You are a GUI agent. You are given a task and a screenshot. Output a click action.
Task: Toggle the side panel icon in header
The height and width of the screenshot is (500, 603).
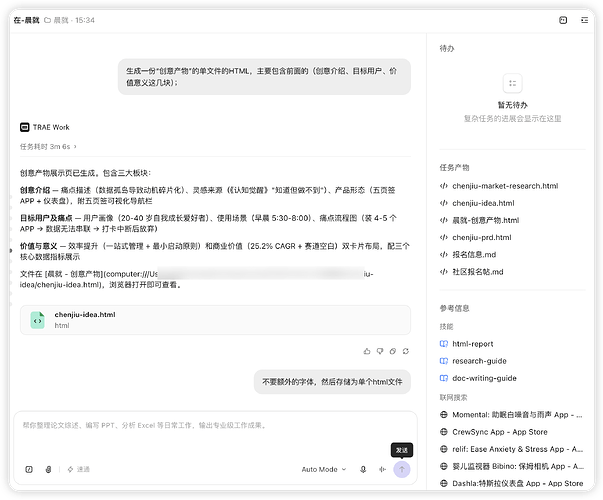point(563,20)
